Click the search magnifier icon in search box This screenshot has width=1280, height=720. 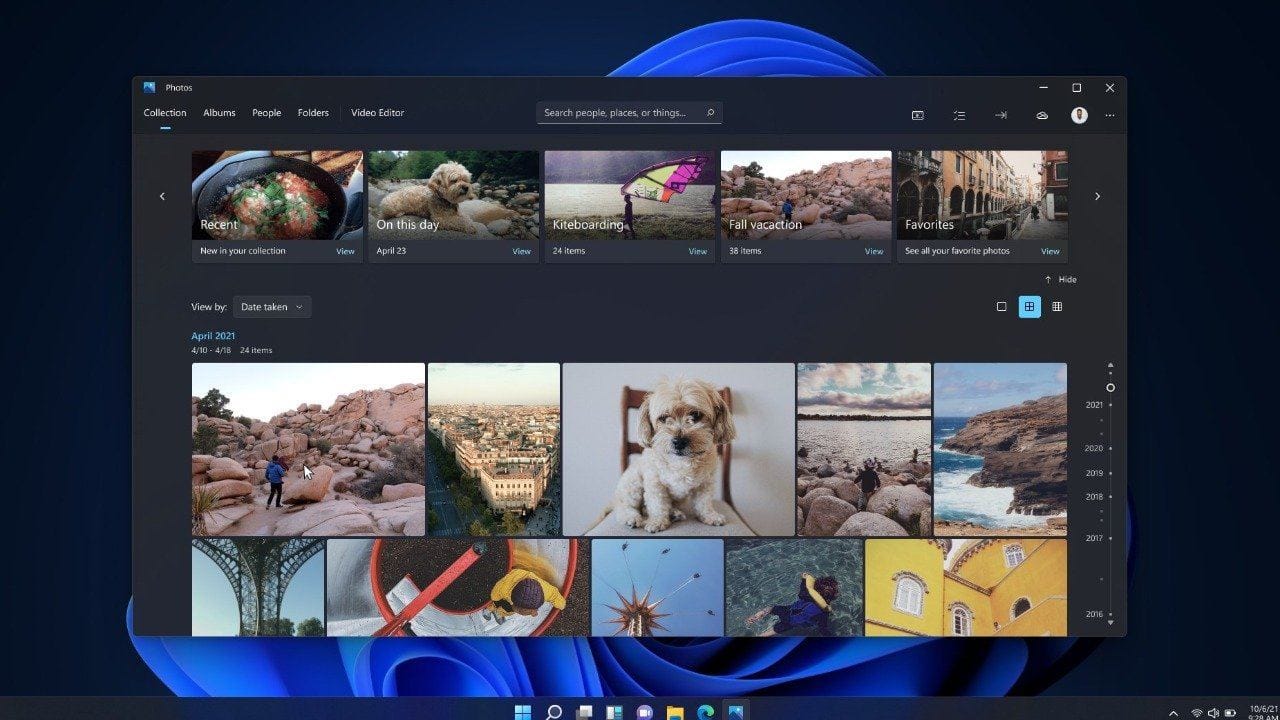[711, 113]
